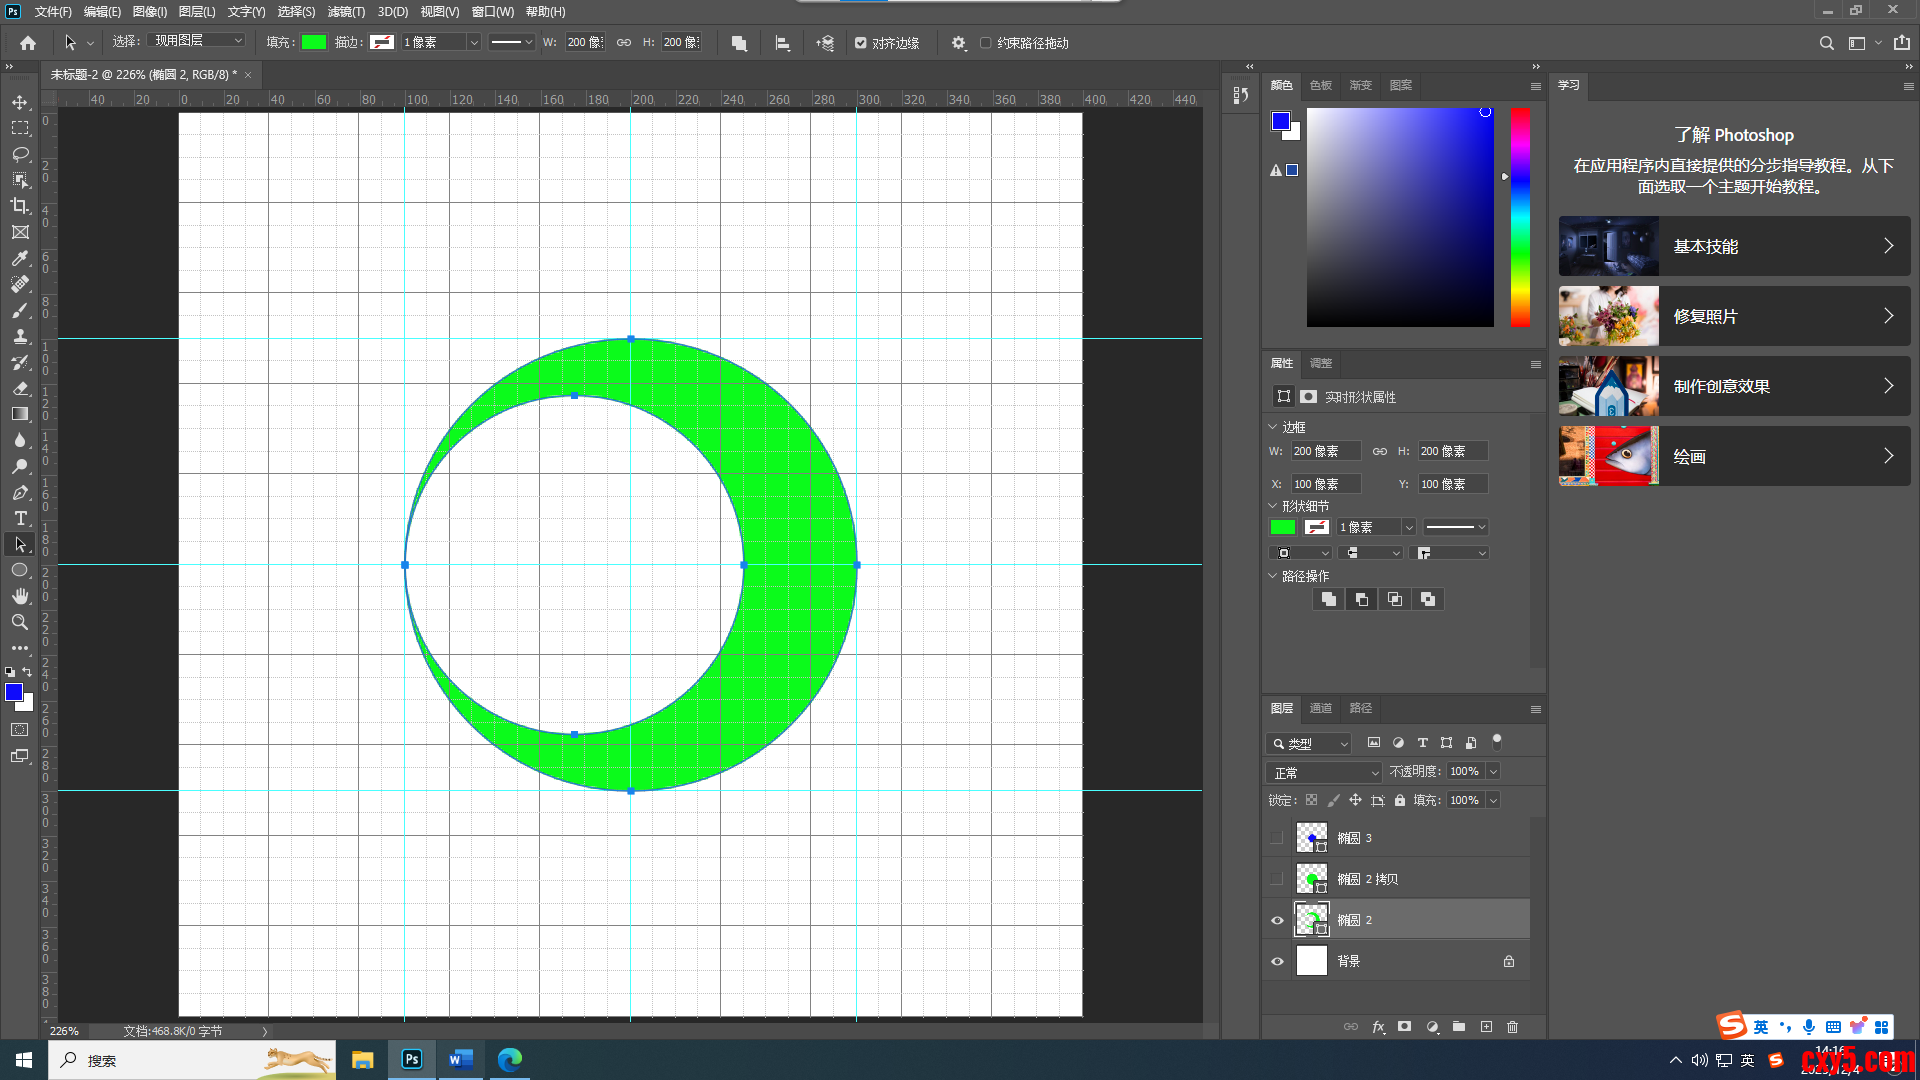
Task: Hide the 椭圆 2 layer
Action: coord(1277,920)
